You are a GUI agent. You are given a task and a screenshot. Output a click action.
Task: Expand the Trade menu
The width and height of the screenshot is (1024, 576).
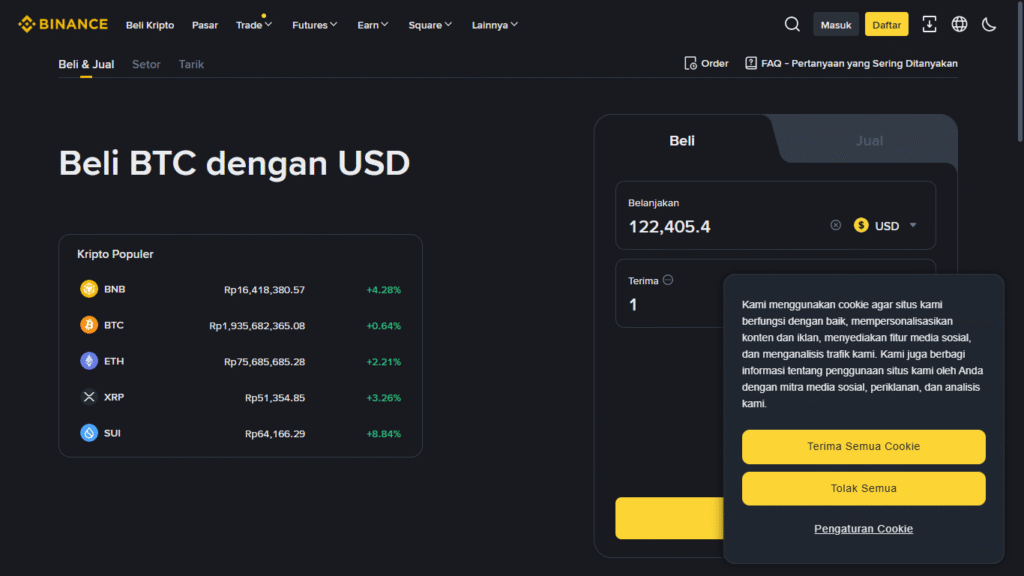click(253, 25)
